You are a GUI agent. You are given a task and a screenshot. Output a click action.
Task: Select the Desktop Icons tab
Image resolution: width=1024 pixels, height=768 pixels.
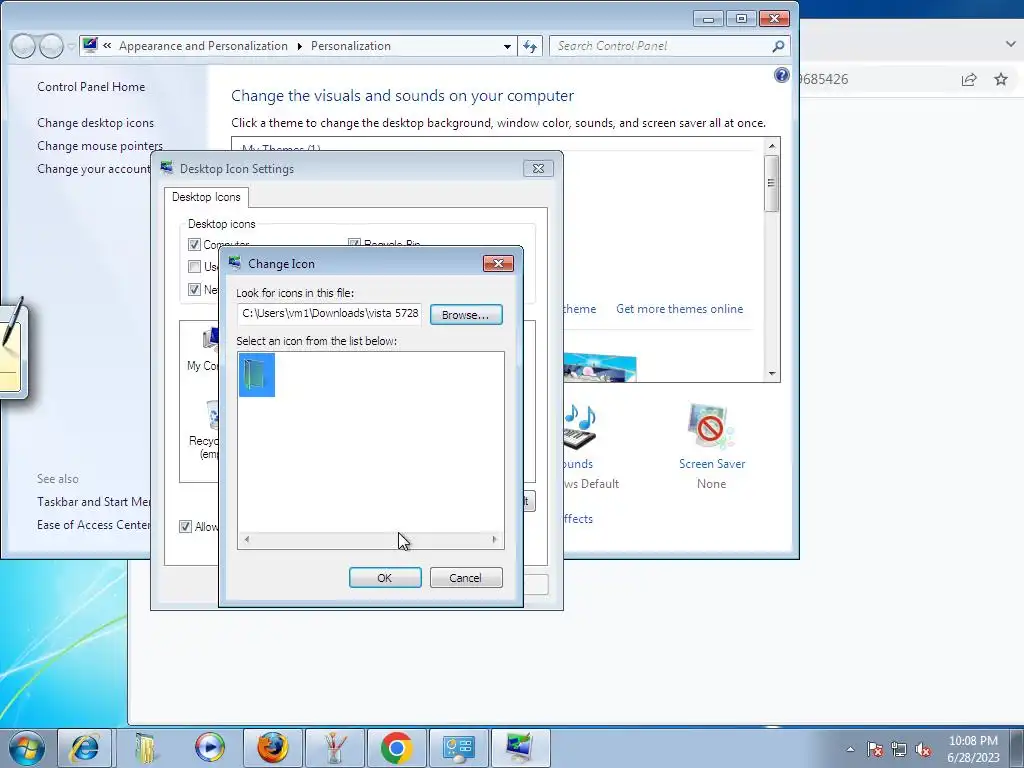[x=206, y=197]
